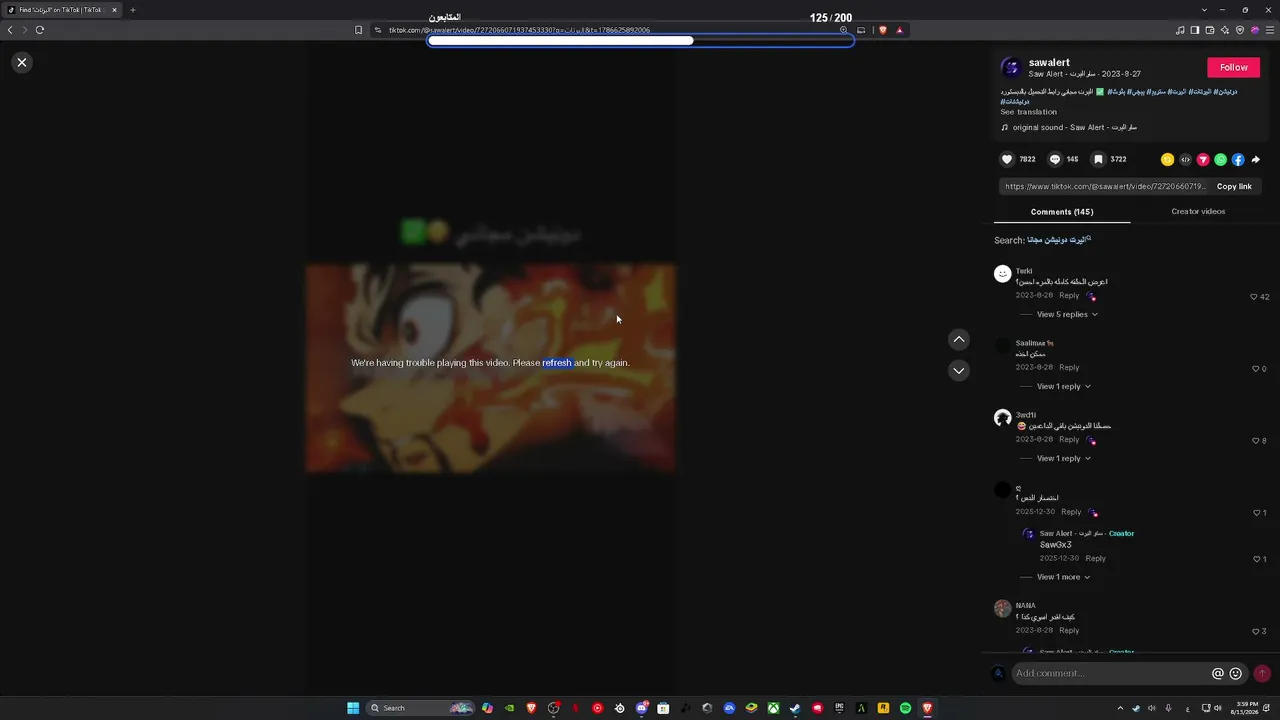Open Spotify from the taskbar
This screenshot has height=720, width=1280.
[905, 708]
